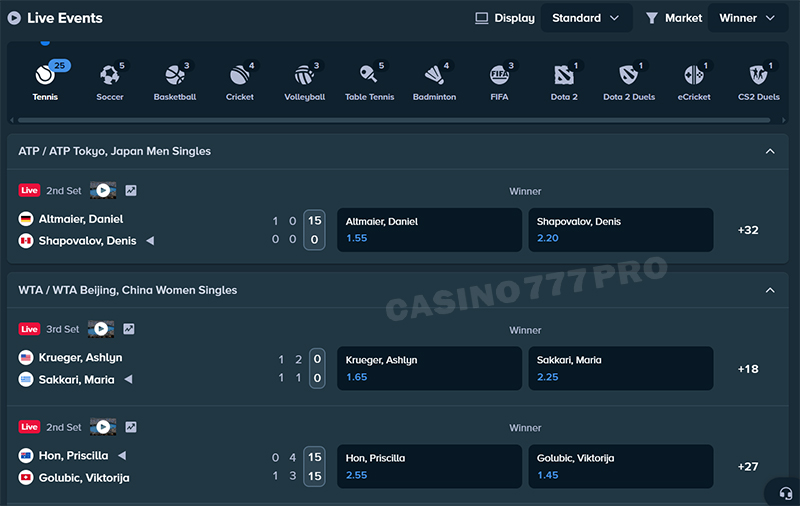The image size is (800, 506).
Task: Open the Dota 2 Duels category
Action: (629, 76)
